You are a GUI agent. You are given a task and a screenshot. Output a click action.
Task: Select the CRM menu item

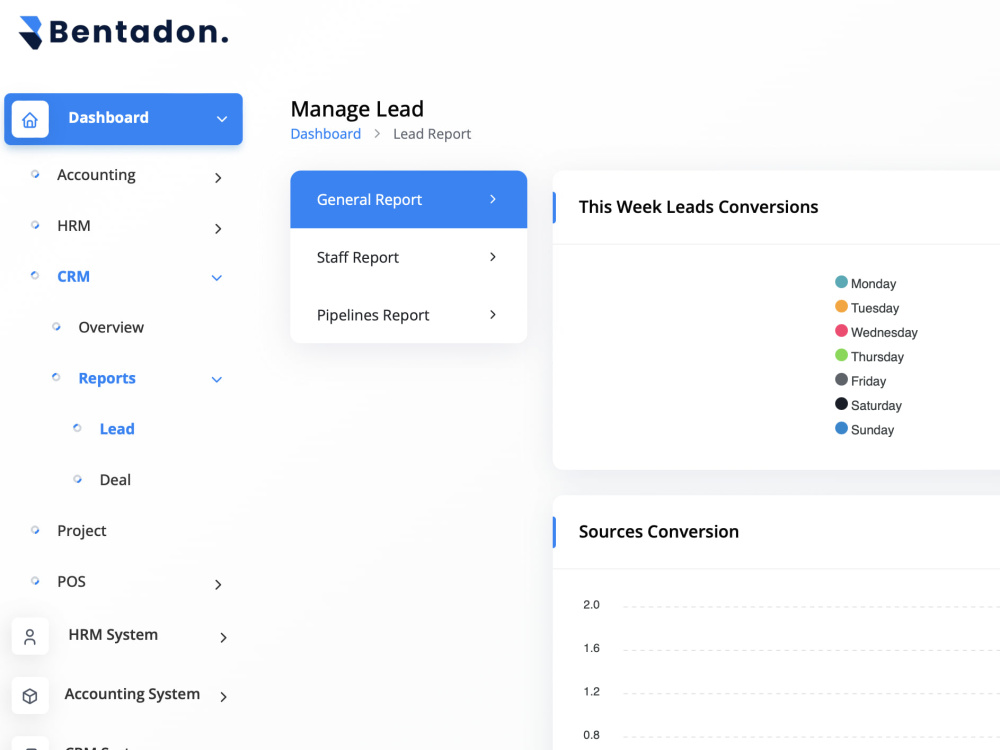point(73,277)
